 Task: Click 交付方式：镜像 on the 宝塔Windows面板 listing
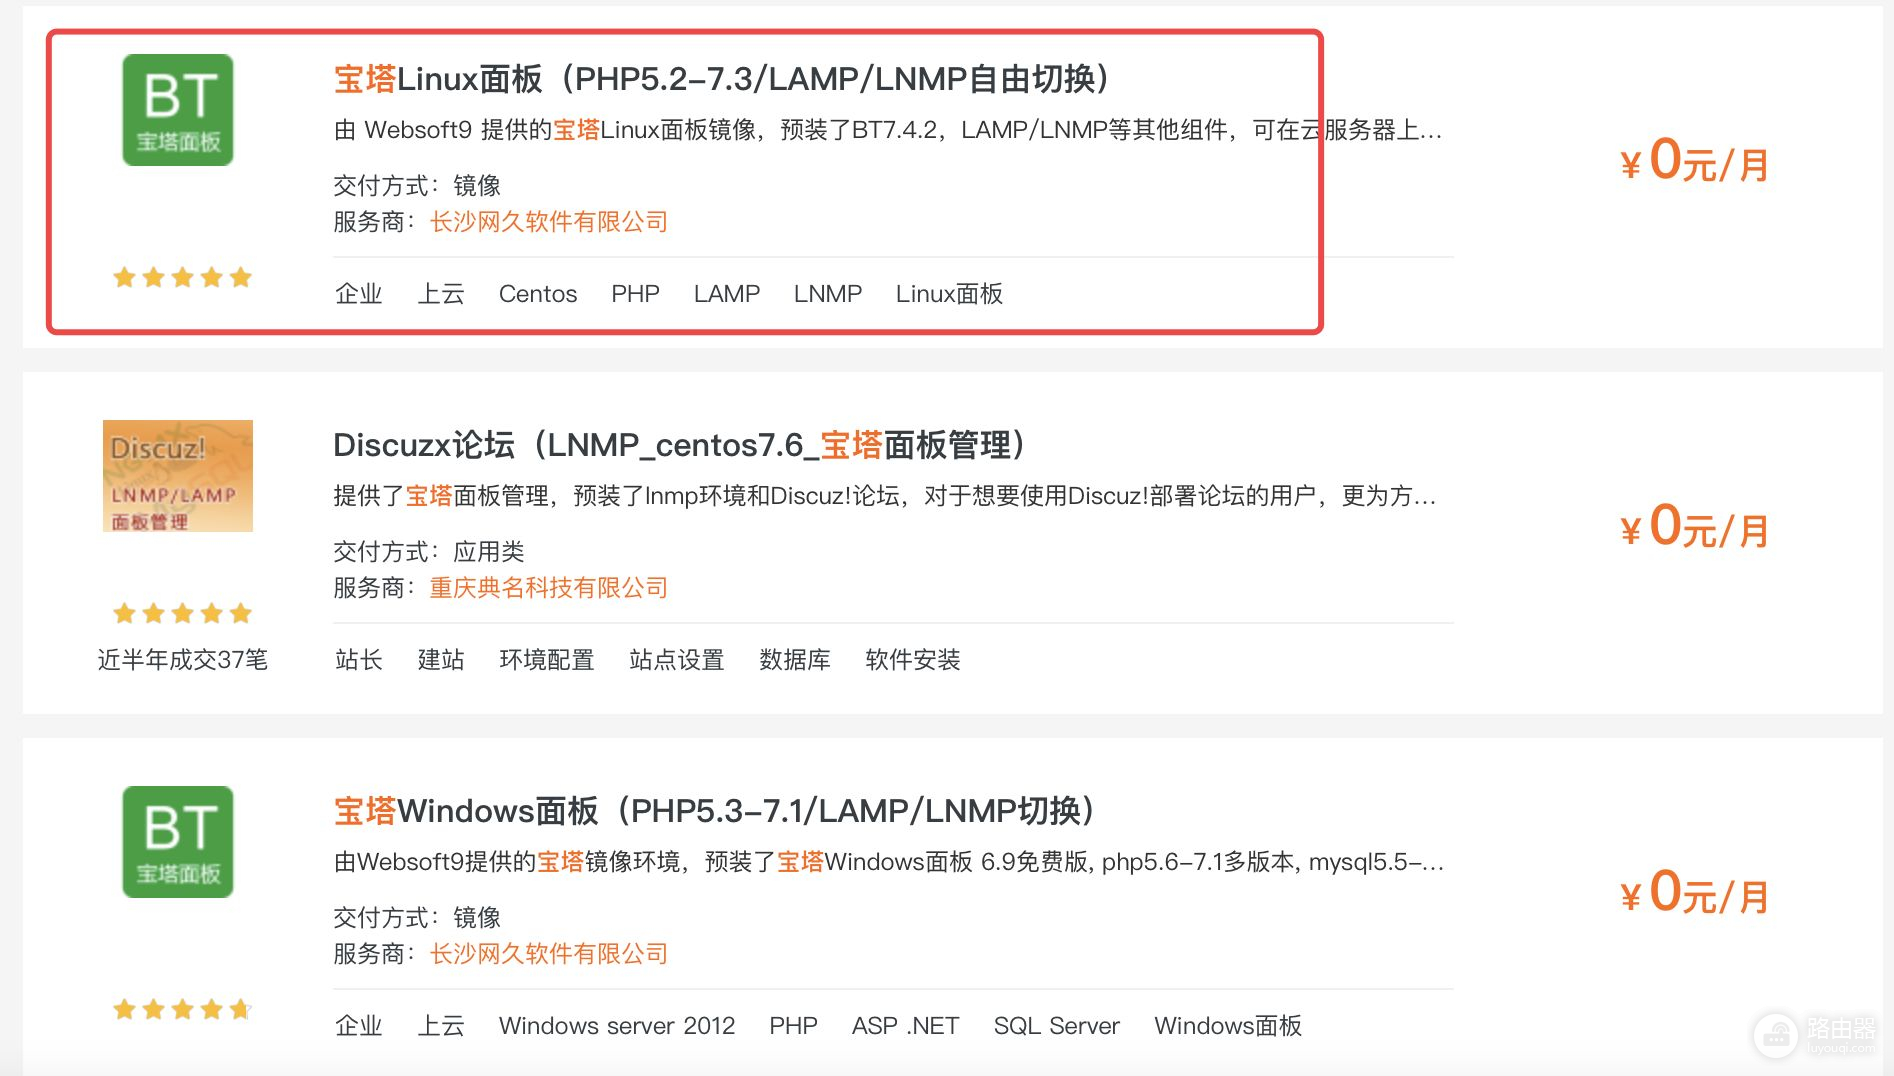417,918
